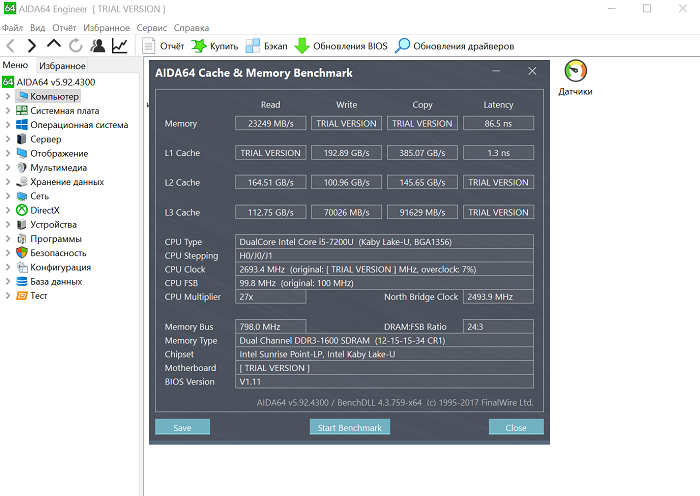The width and height of the screenshot is (700, 496).
Task: Click the green Купить star icon
Action: click(x=199, y=46)
